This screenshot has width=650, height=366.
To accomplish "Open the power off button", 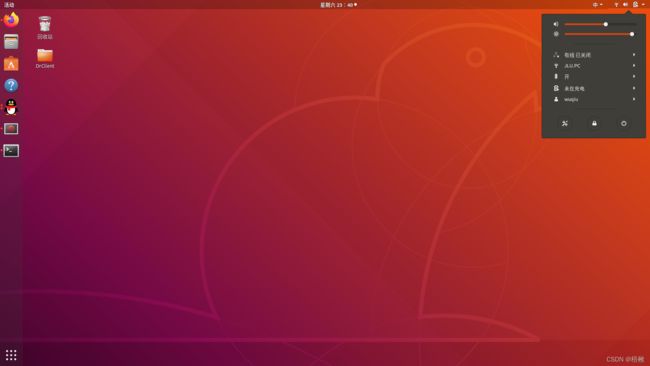I will [x=623, y=124].
